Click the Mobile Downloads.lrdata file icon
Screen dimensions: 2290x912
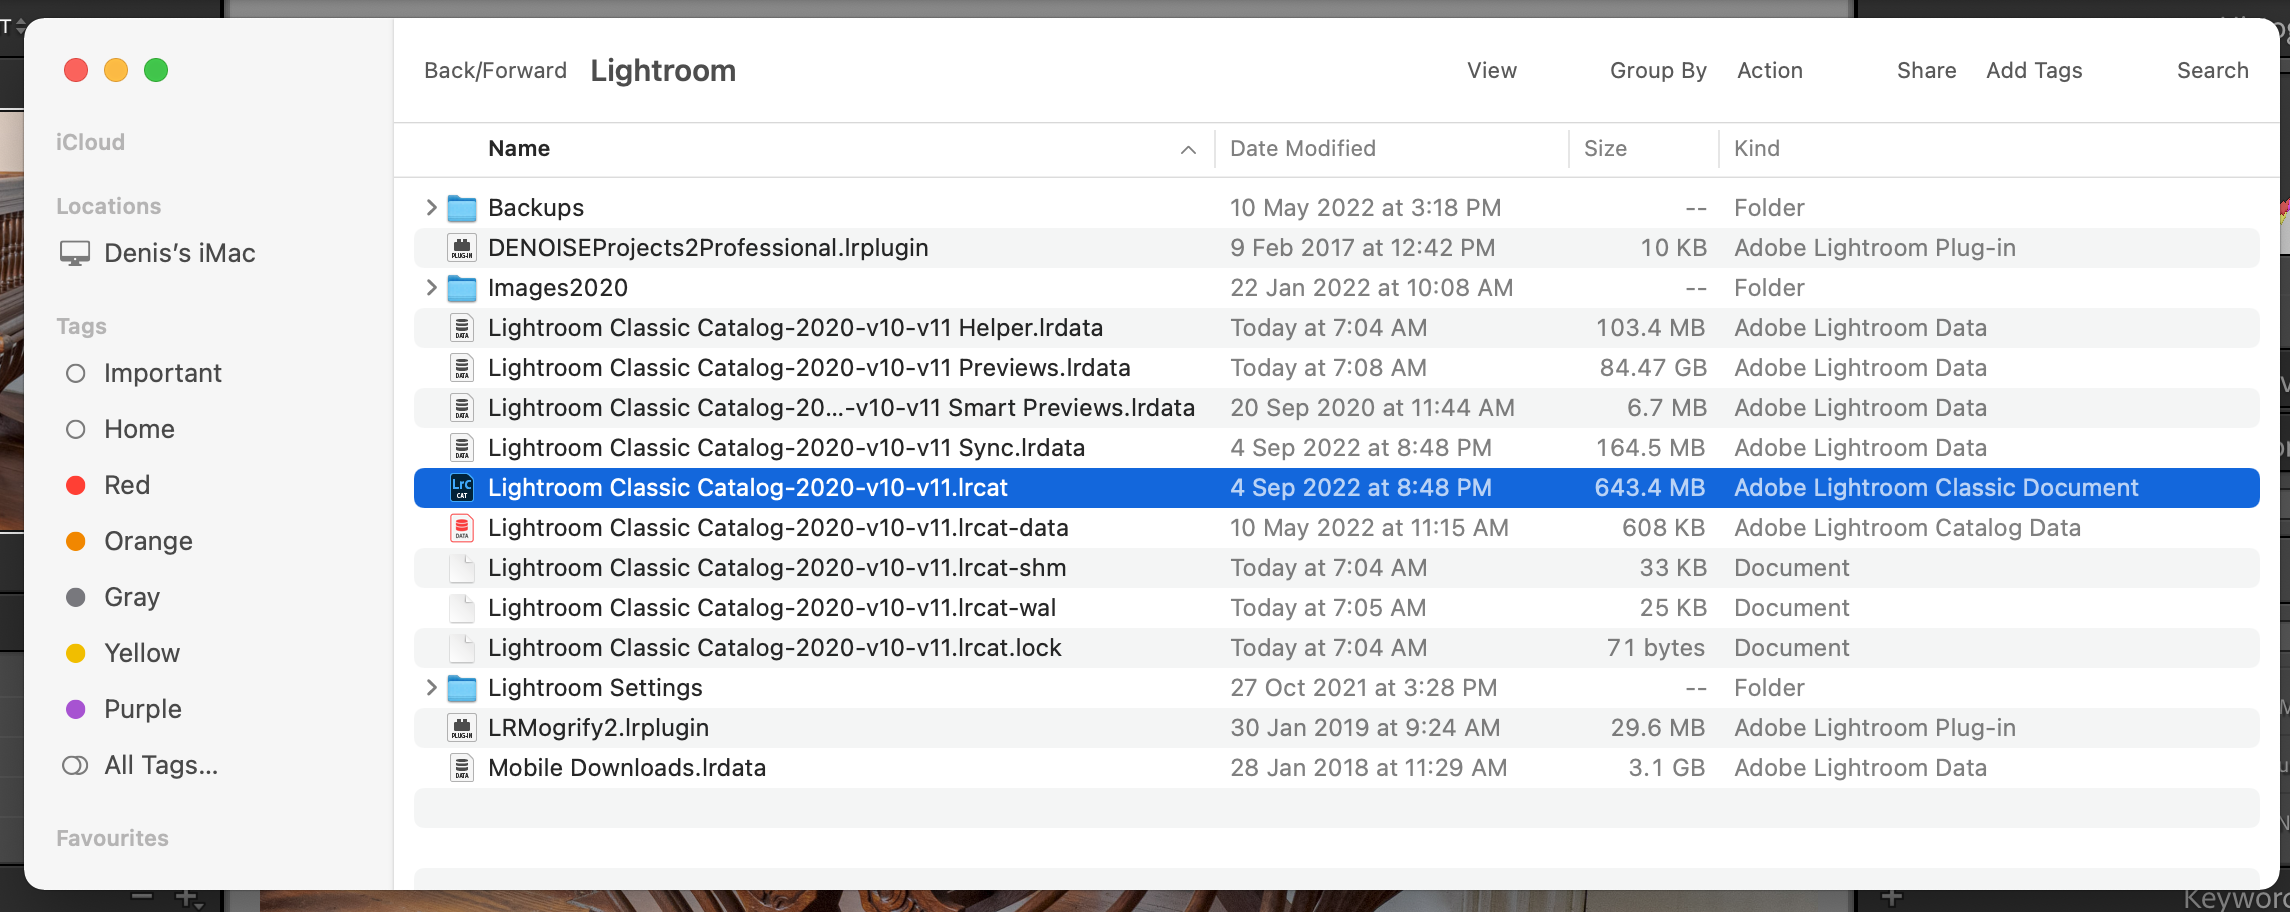click(x=461, y=768)
